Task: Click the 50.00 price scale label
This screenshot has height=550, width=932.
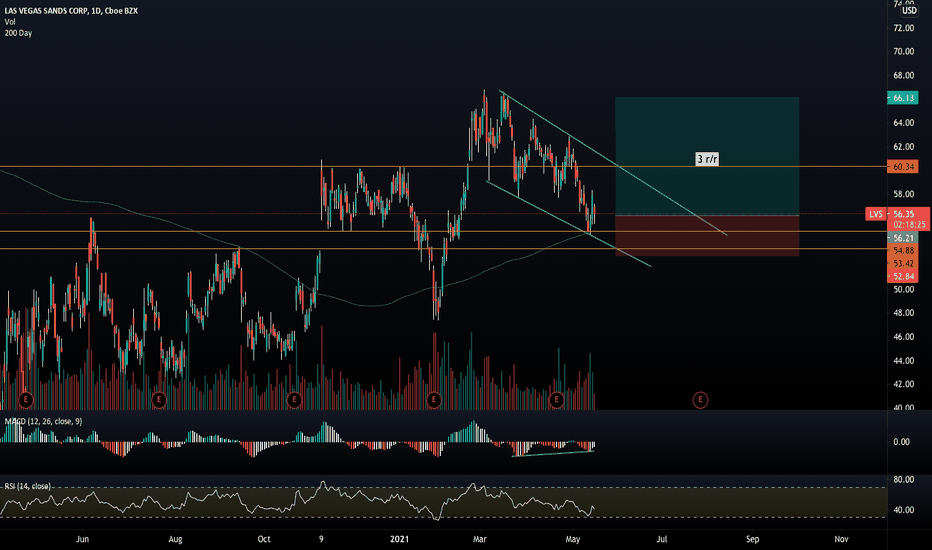Action: point(903,290)
